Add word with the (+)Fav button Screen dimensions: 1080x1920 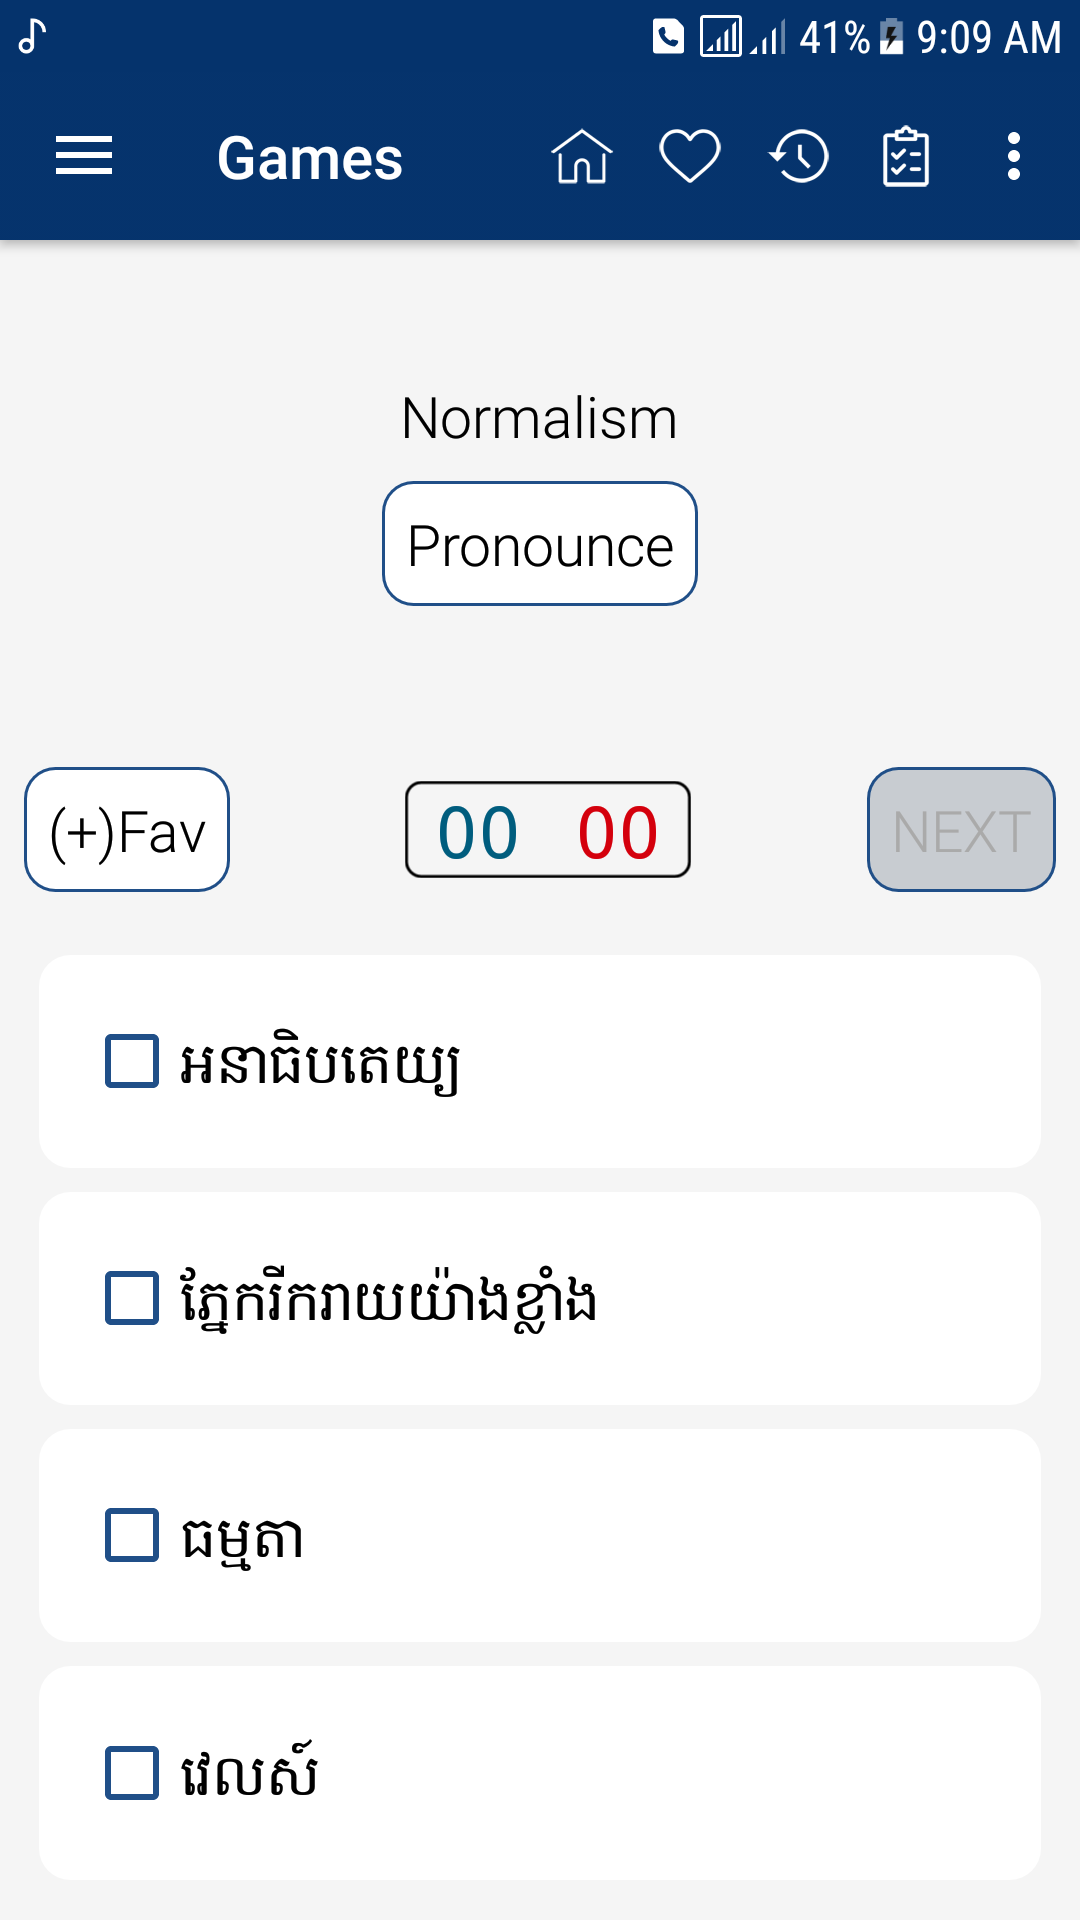coord(127,830)
